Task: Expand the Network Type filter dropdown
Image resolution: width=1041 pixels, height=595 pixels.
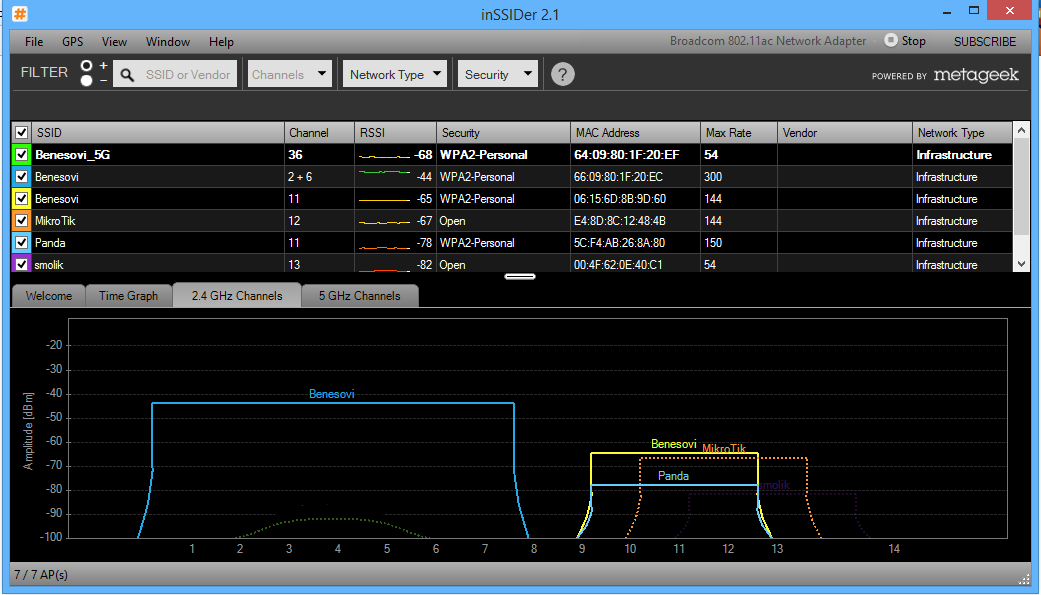Action: tap(395, 74)
